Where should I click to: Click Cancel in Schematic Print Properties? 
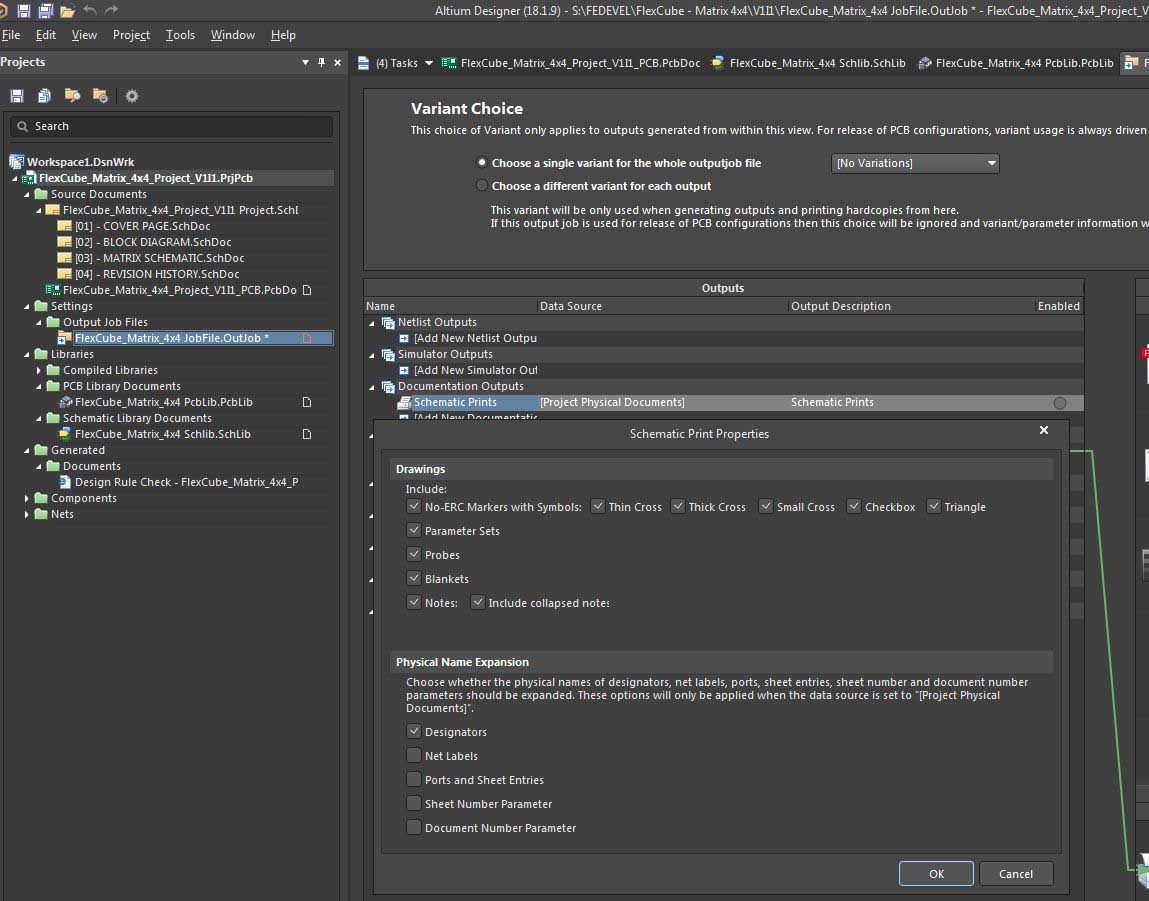coord(1015,874)
